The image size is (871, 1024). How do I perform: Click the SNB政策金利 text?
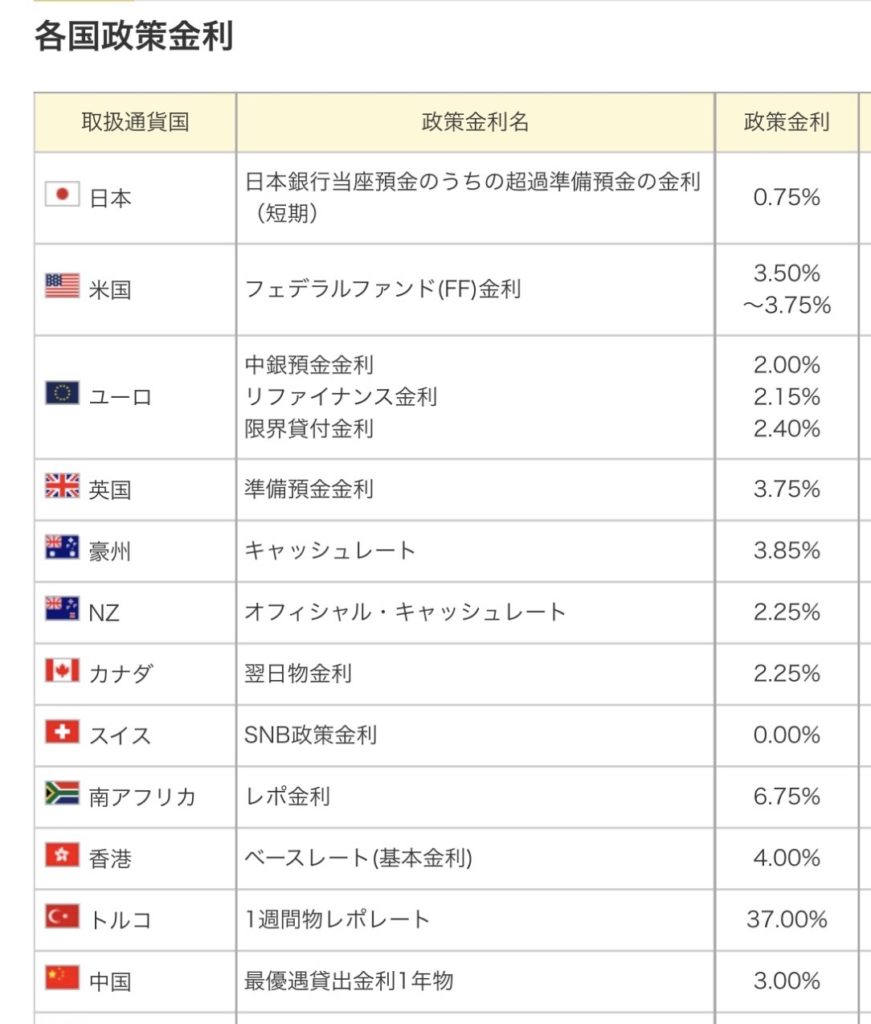311,735
